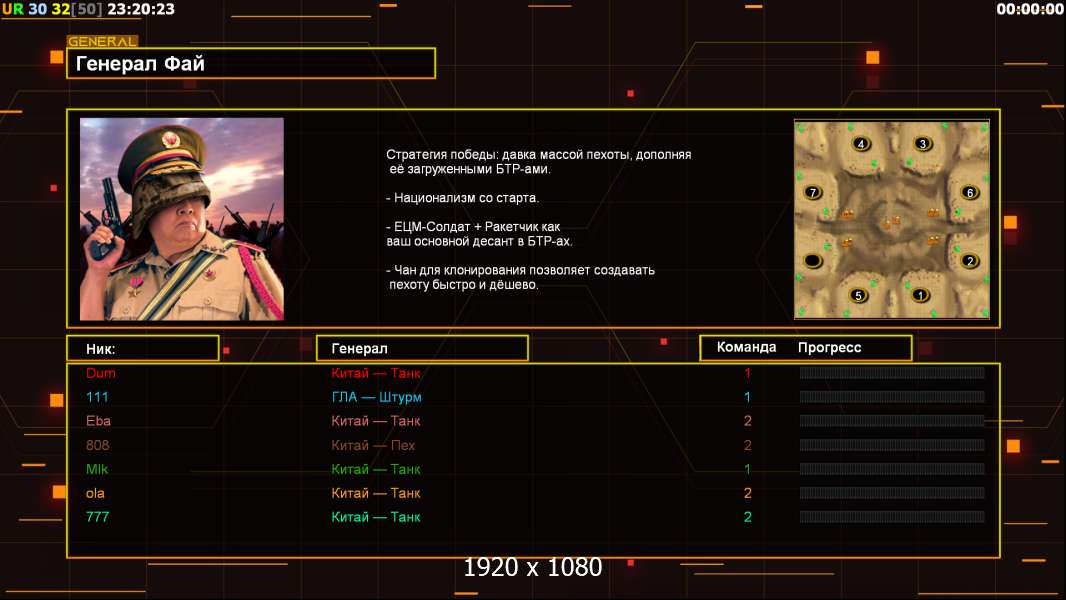Select player nickname Mlk
The width and height of the screenshot is (1066, 600).
coord(97,469)
